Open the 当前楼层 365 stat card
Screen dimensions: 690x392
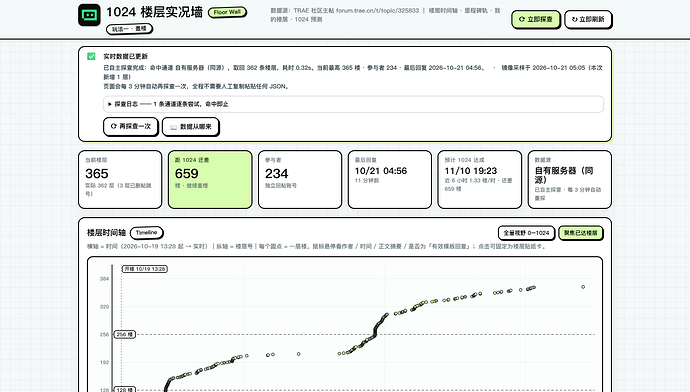[x=120, y=179]
